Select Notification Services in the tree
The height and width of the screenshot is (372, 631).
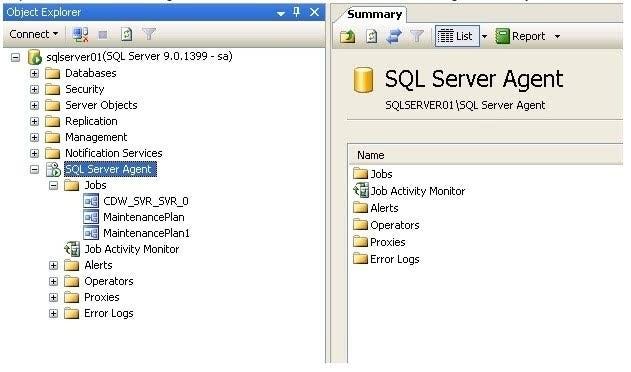click(x=113, y=153)
